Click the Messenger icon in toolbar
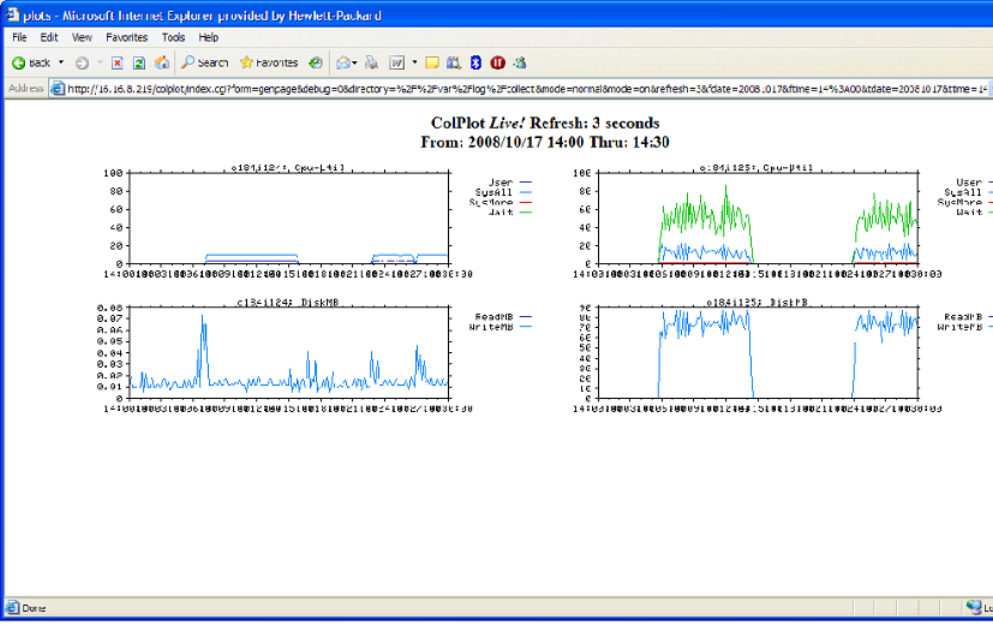 519,62
